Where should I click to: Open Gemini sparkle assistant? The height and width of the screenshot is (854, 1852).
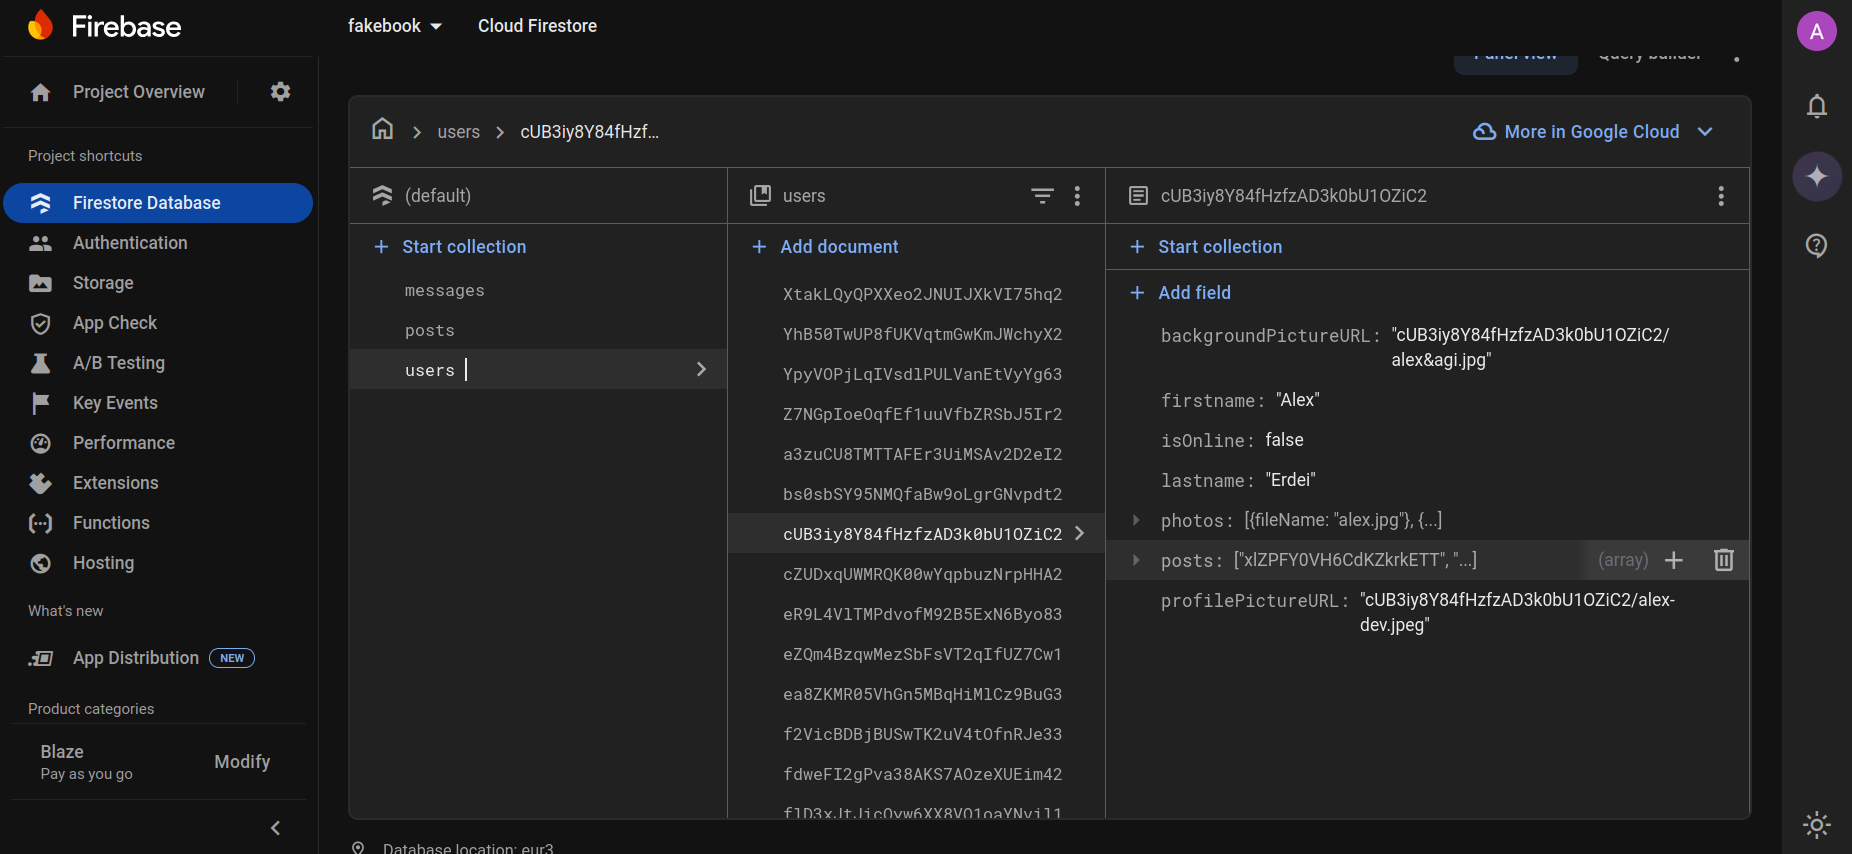click(x=1817, y=176)
